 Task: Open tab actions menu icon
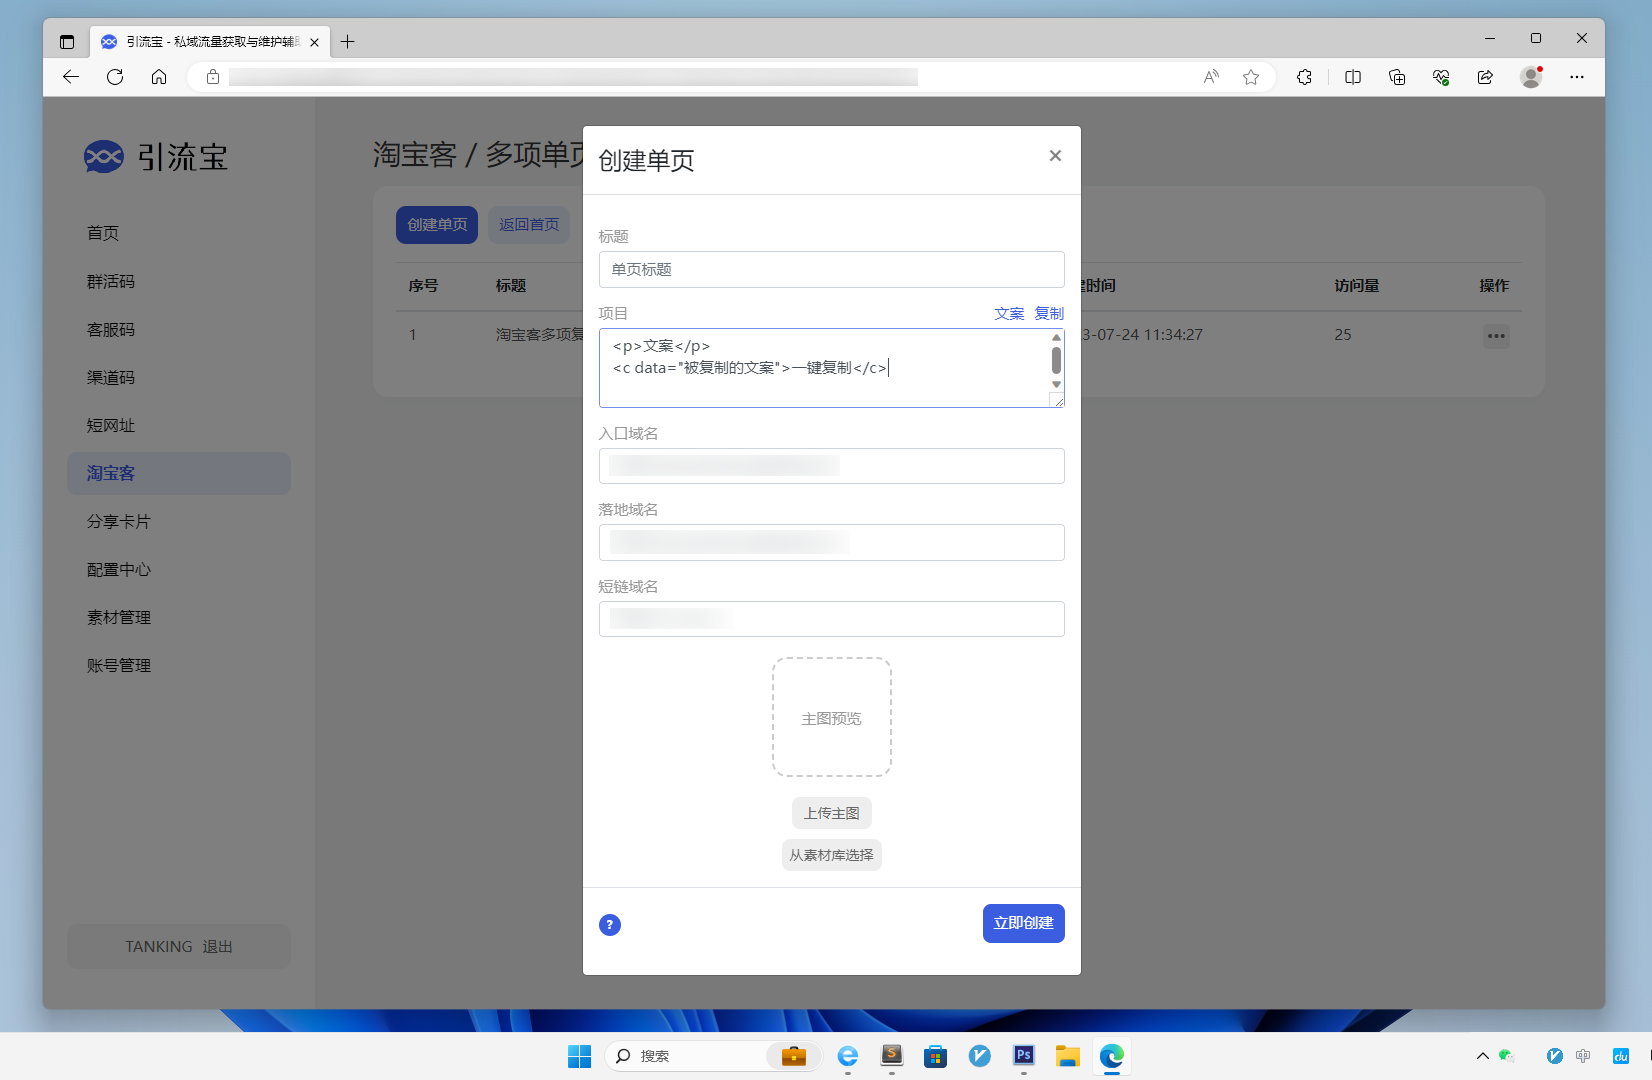[67, 42]
